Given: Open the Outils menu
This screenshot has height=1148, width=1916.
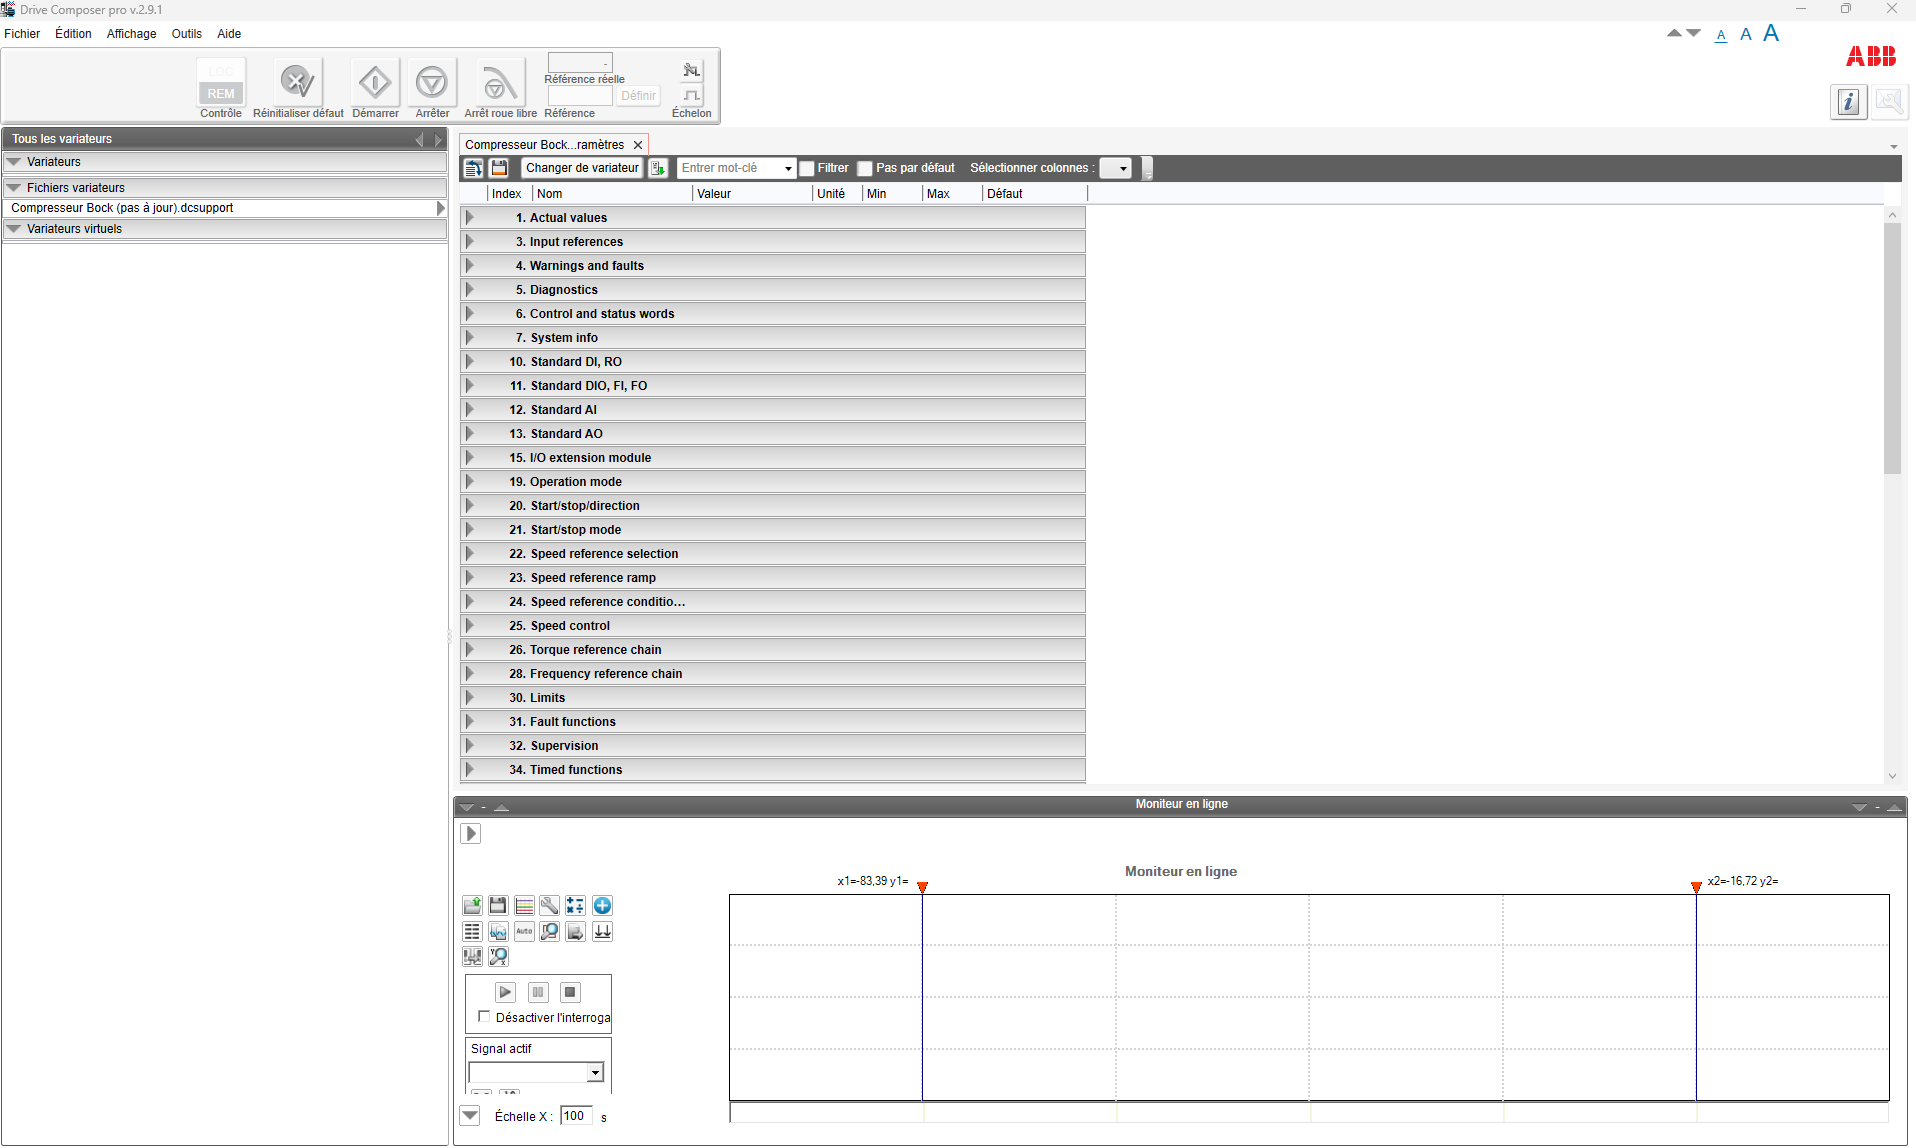Looking at the screenshot, I should point(186,34).
